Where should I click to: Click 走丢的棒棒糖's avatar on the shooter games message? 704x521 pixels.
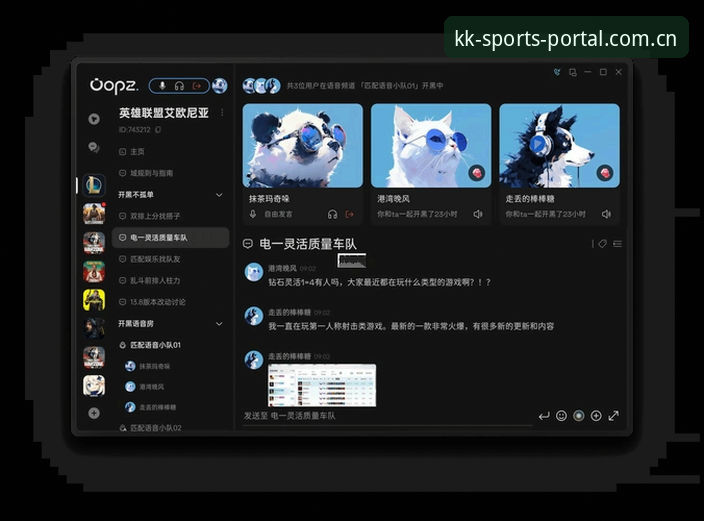tap(254, 316)
